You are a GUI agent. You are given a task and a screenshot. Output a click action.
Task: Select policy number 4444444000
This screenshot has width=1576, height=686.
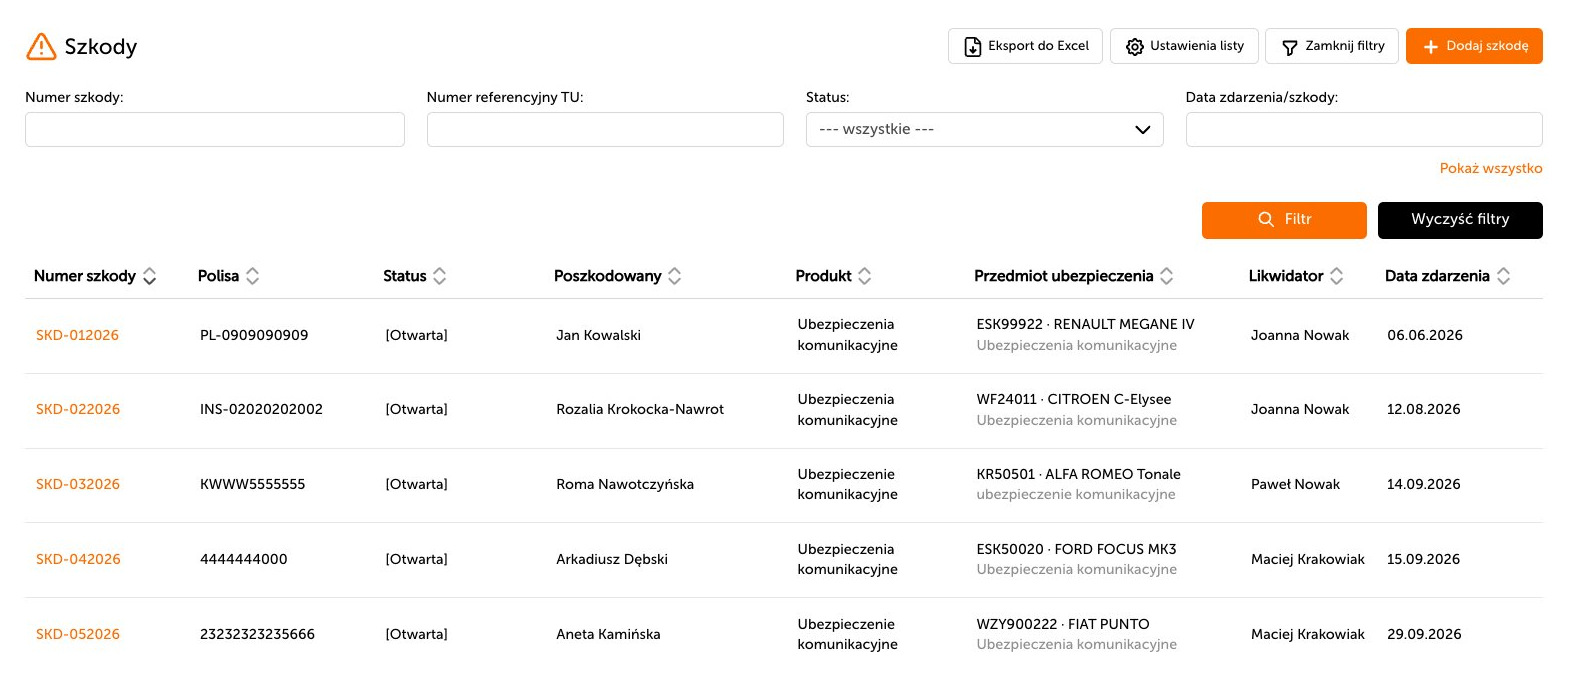pos(243,559)
